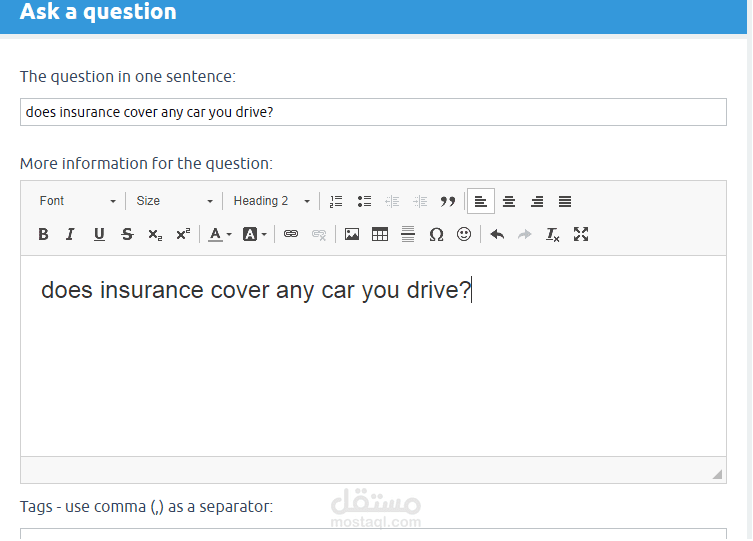Align text to the left
753x541 pixels.
pos(481,201)
